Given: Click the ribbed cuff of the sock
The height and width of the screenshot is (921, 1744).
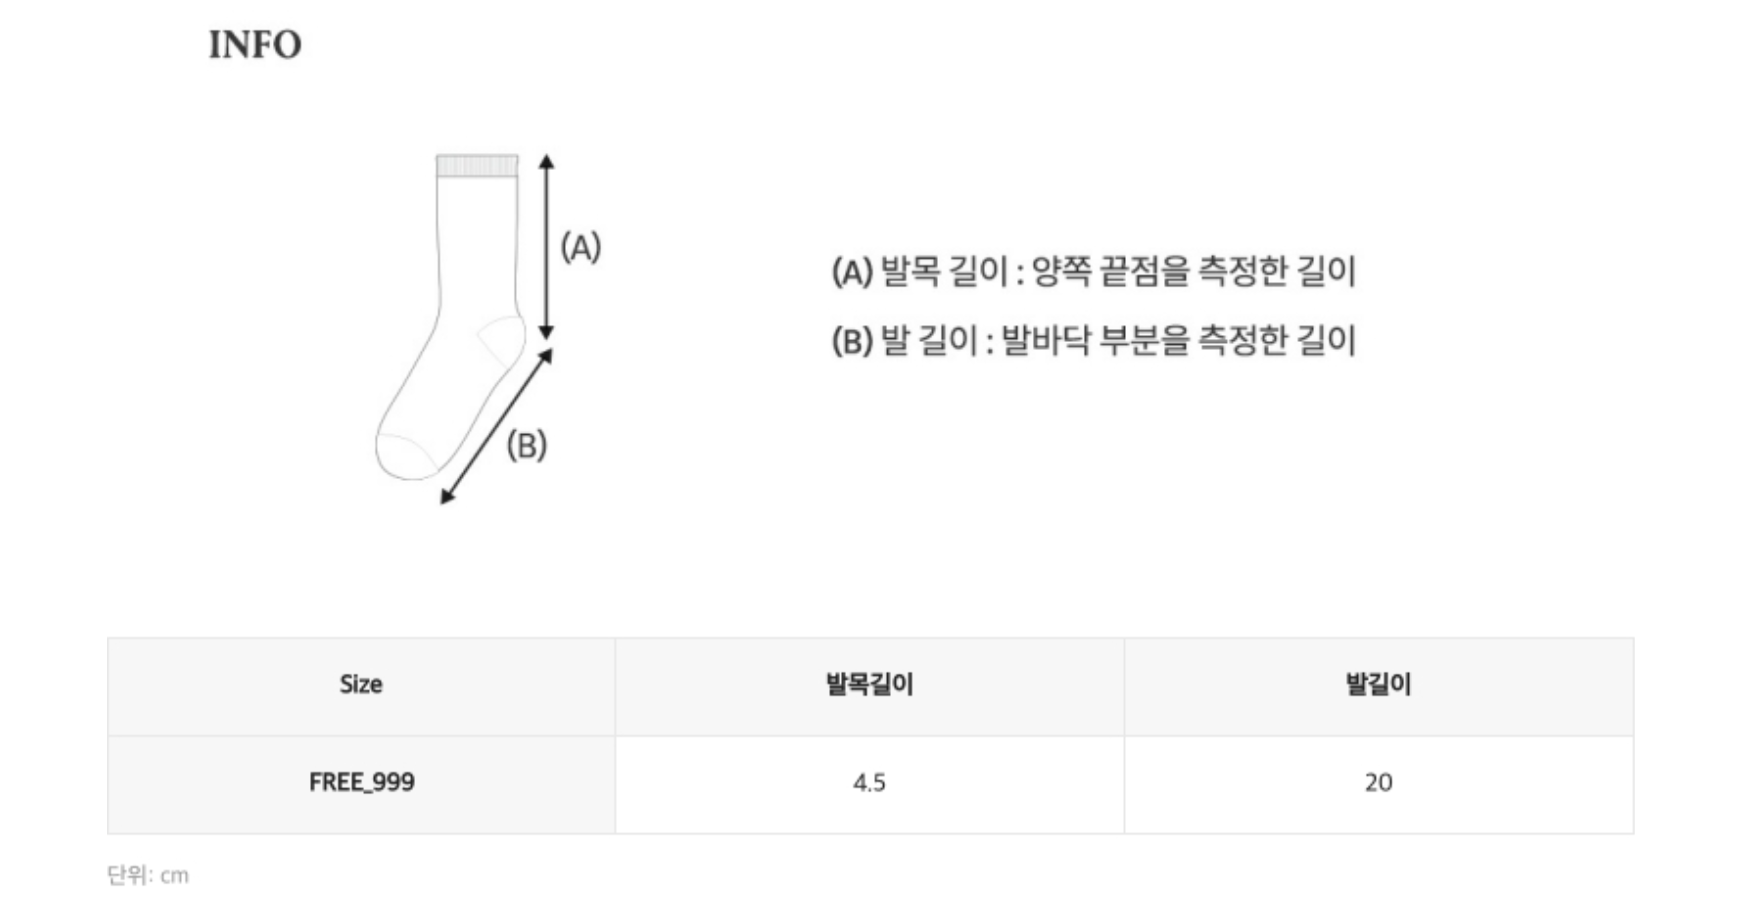Looking at the screenshot, I should tap(477, 166).
